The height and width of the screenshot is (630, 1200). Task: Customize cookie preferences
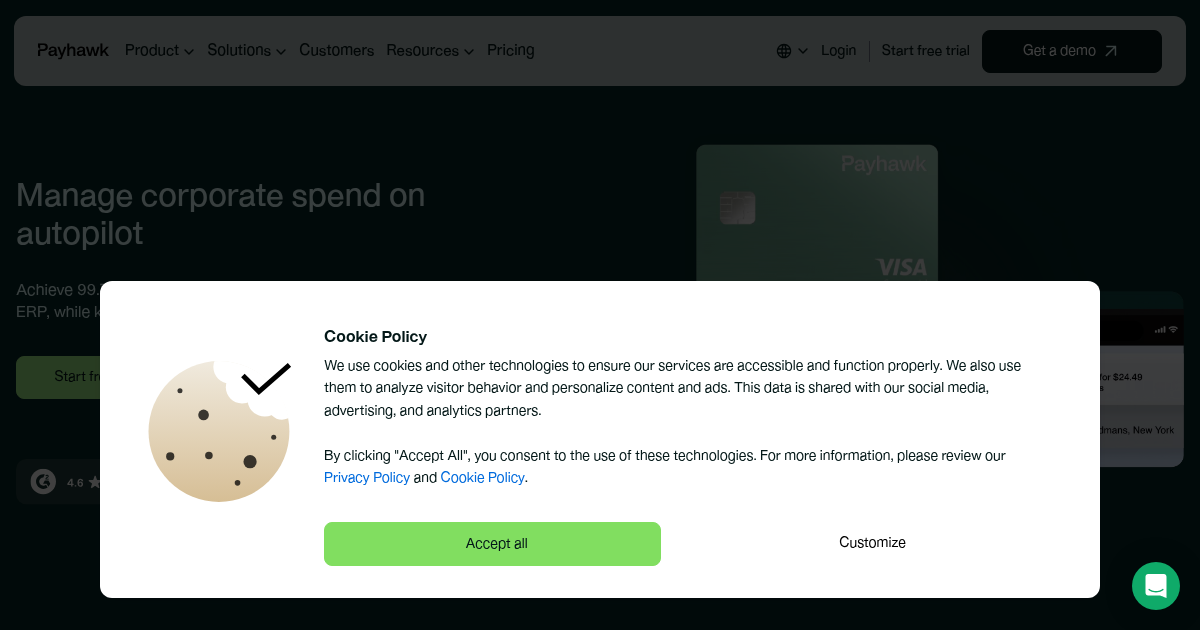pos(871,542)
